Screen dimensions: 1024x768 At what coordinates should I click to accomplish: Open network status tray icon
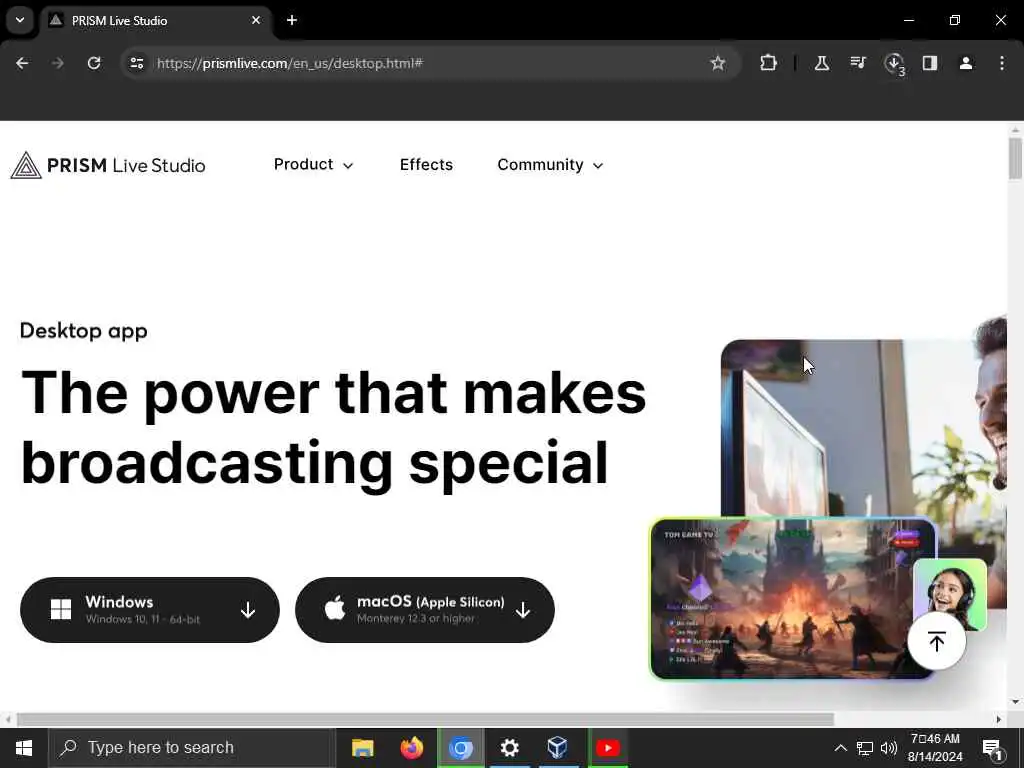[865, 748]
